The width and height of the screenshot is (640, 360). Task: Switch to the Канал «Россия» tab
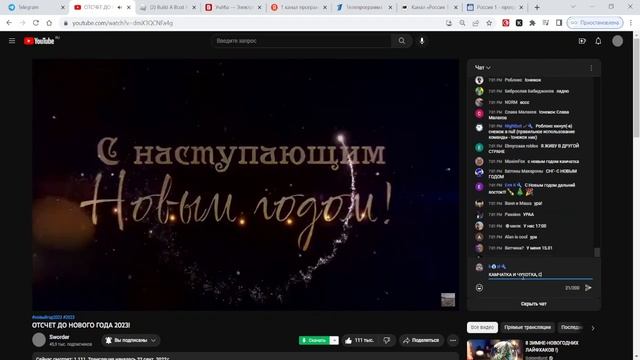429,7
